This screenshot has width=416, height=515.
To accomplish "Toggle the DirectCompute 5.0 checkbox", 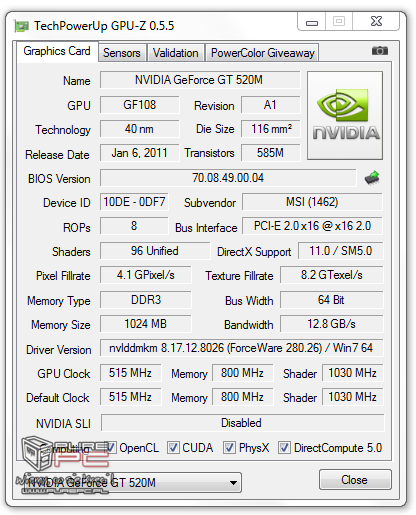I will [x=284, y=447].
